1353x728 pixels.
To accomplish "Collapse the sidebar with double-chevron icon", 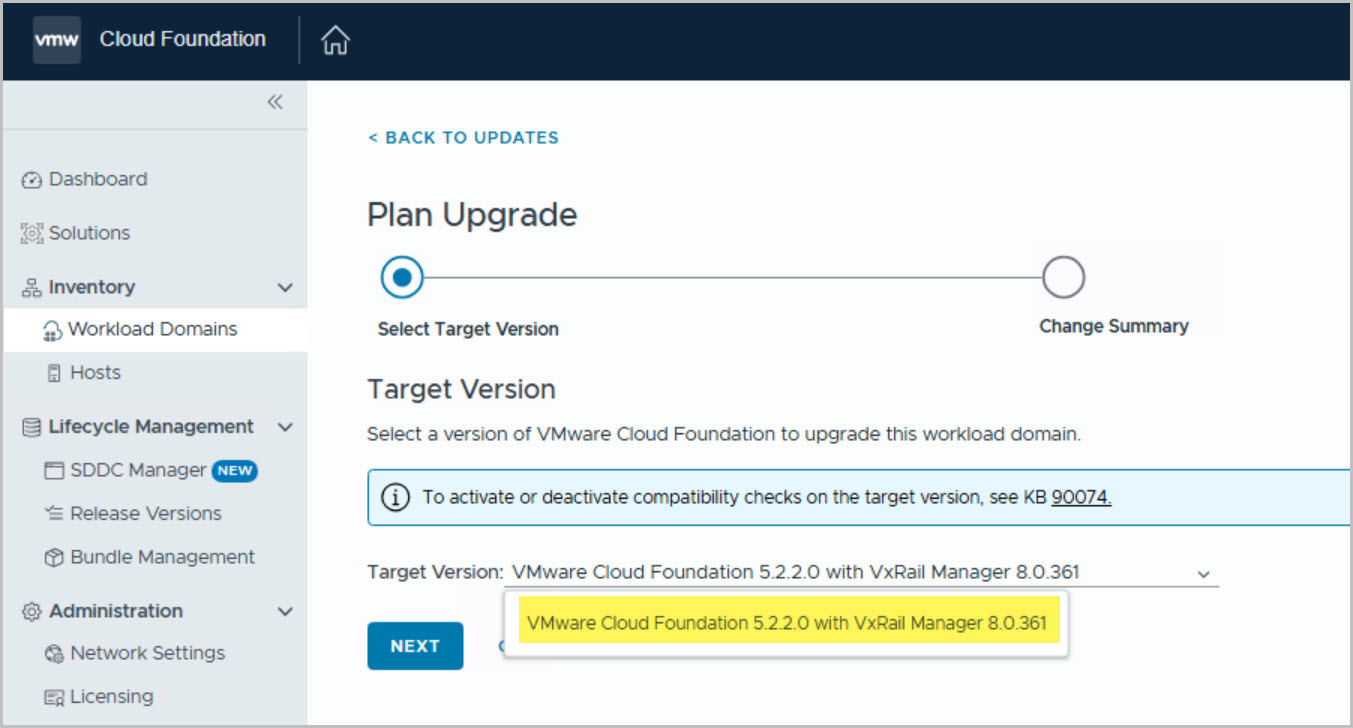I will (x=275, y=102).
